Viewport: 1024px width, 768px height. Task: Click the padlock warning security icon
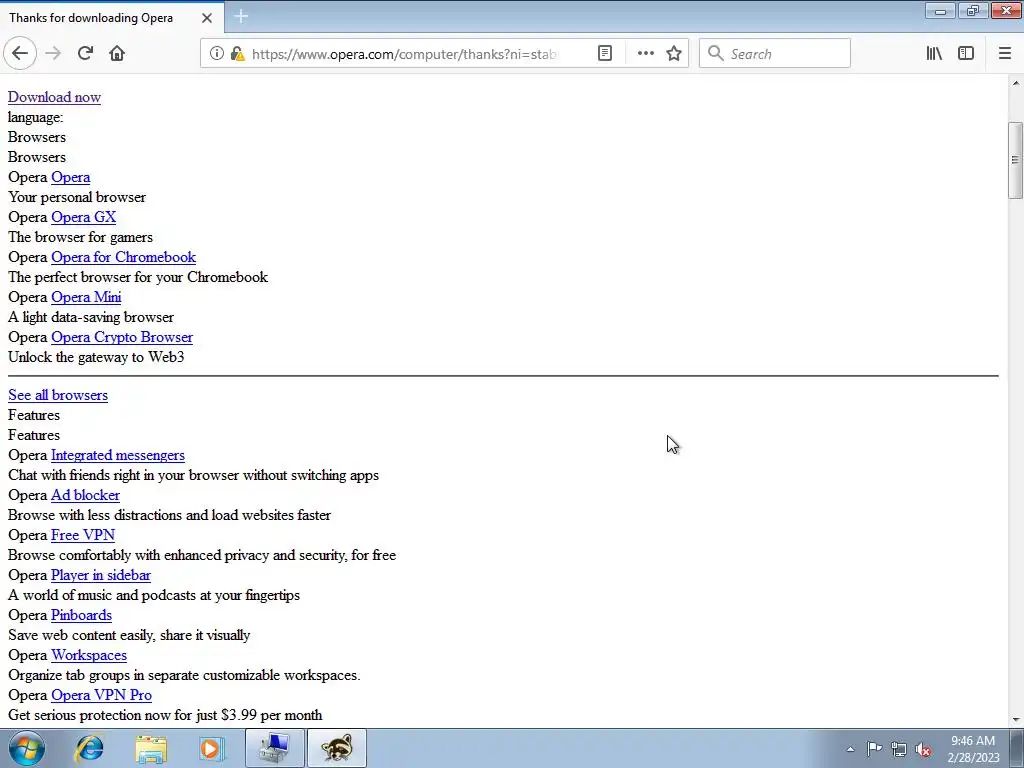pyautogui.click(x=237, y=54)
